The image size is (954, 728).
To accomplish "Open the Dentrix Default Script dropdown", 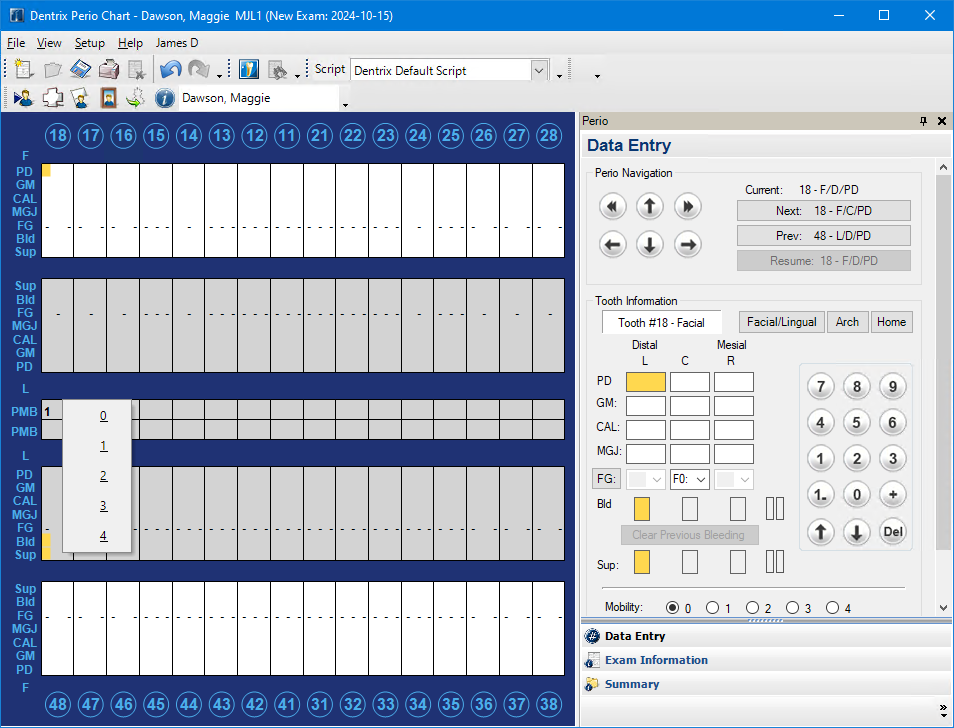I will 539,70.
